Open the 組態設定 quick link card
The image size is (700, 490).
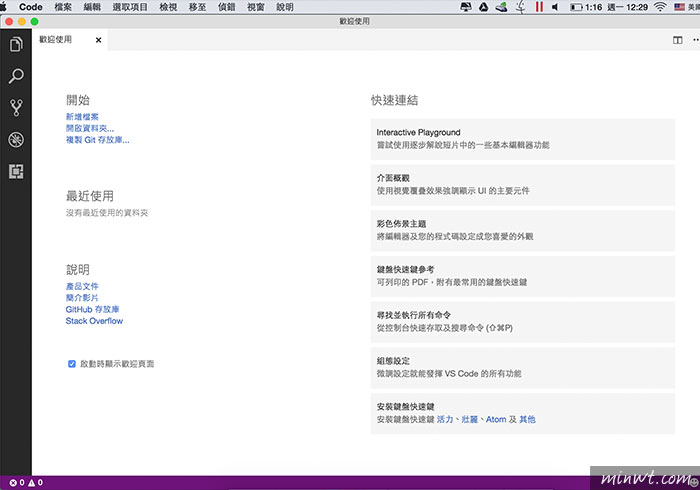(523, 368)
